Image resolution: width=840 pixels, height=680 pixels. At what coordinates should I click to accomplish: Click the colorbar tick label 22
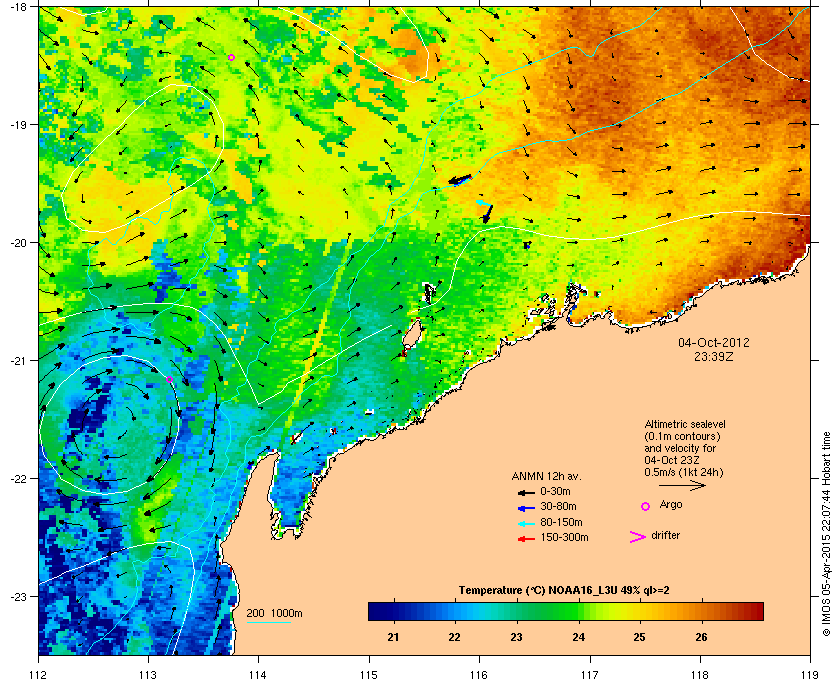click(454, 637)
